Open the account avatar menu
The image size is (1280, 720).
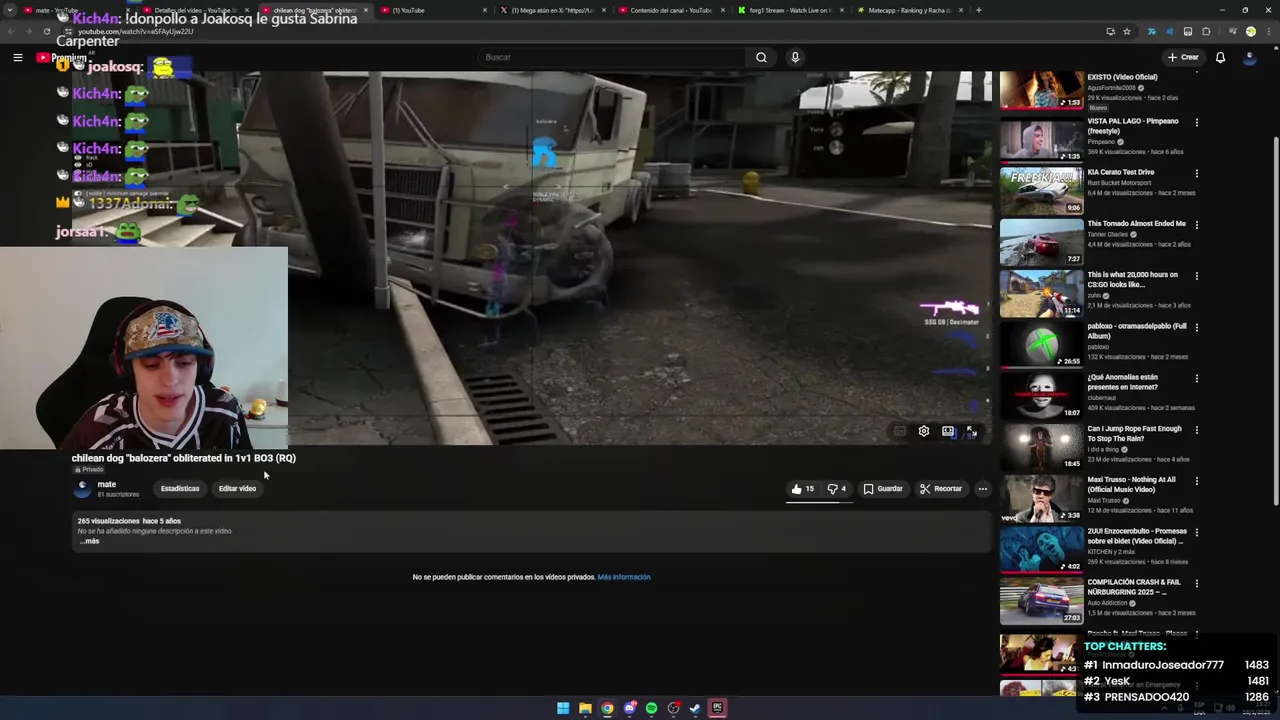1249,57
